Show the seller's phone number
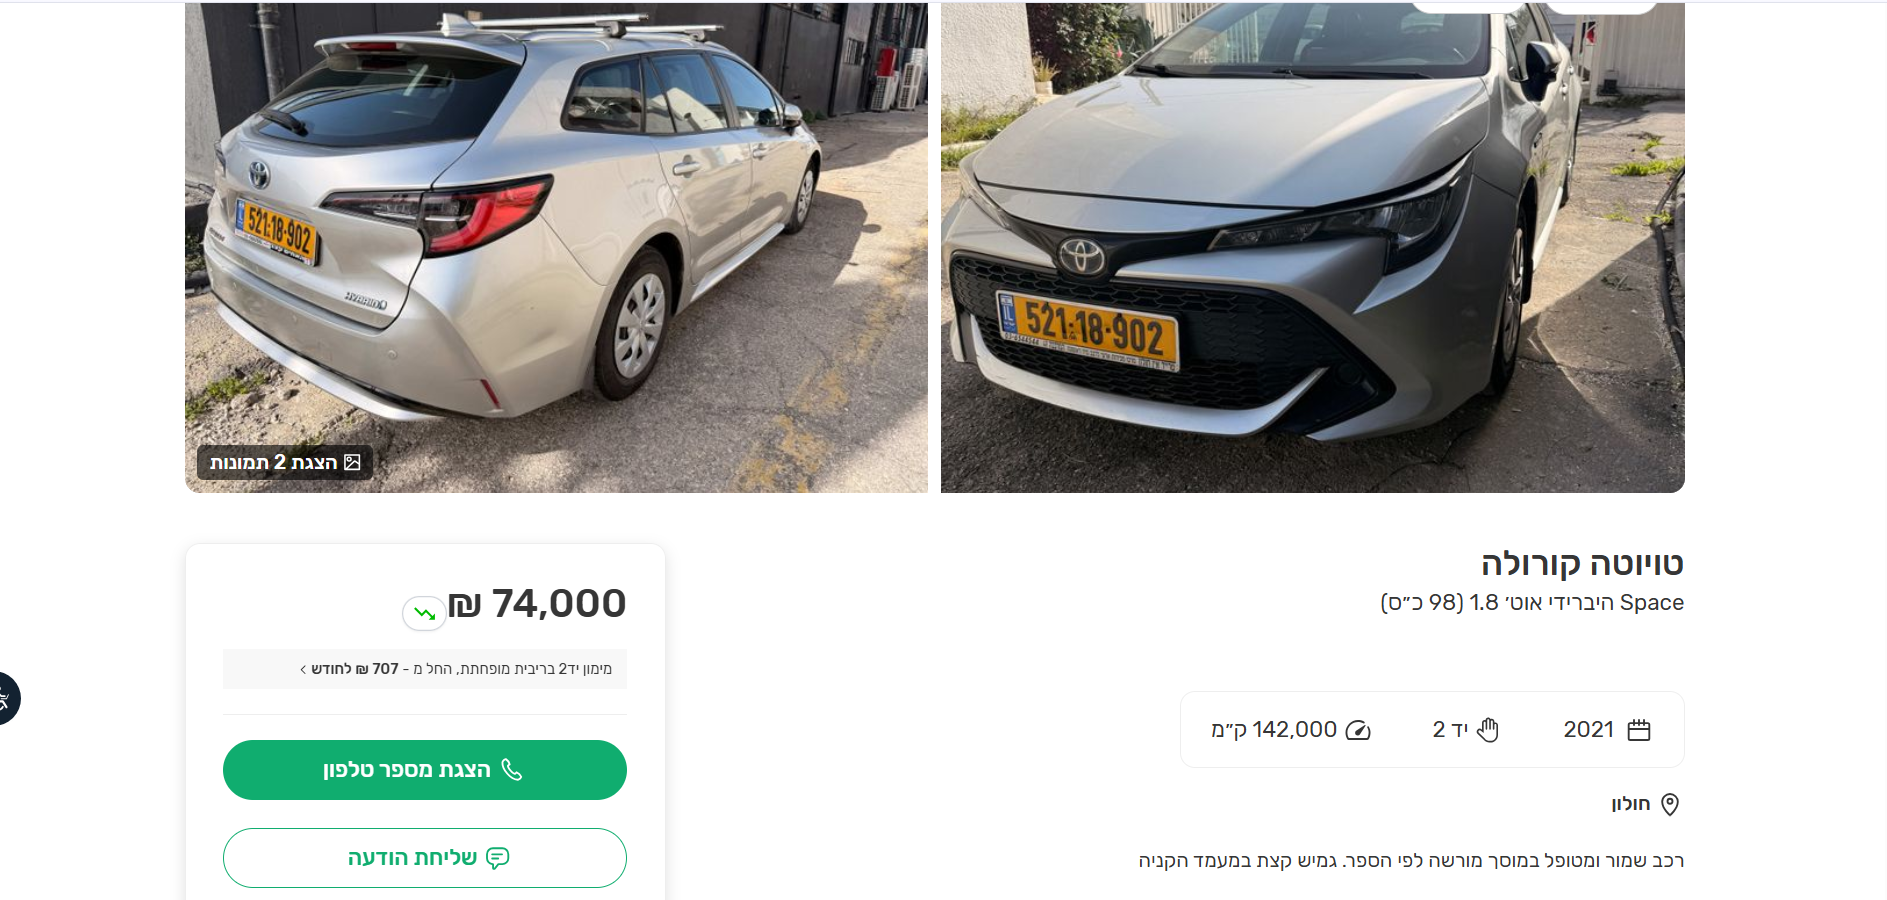This screenshot has width=1887, height=900. coord(425,770)
